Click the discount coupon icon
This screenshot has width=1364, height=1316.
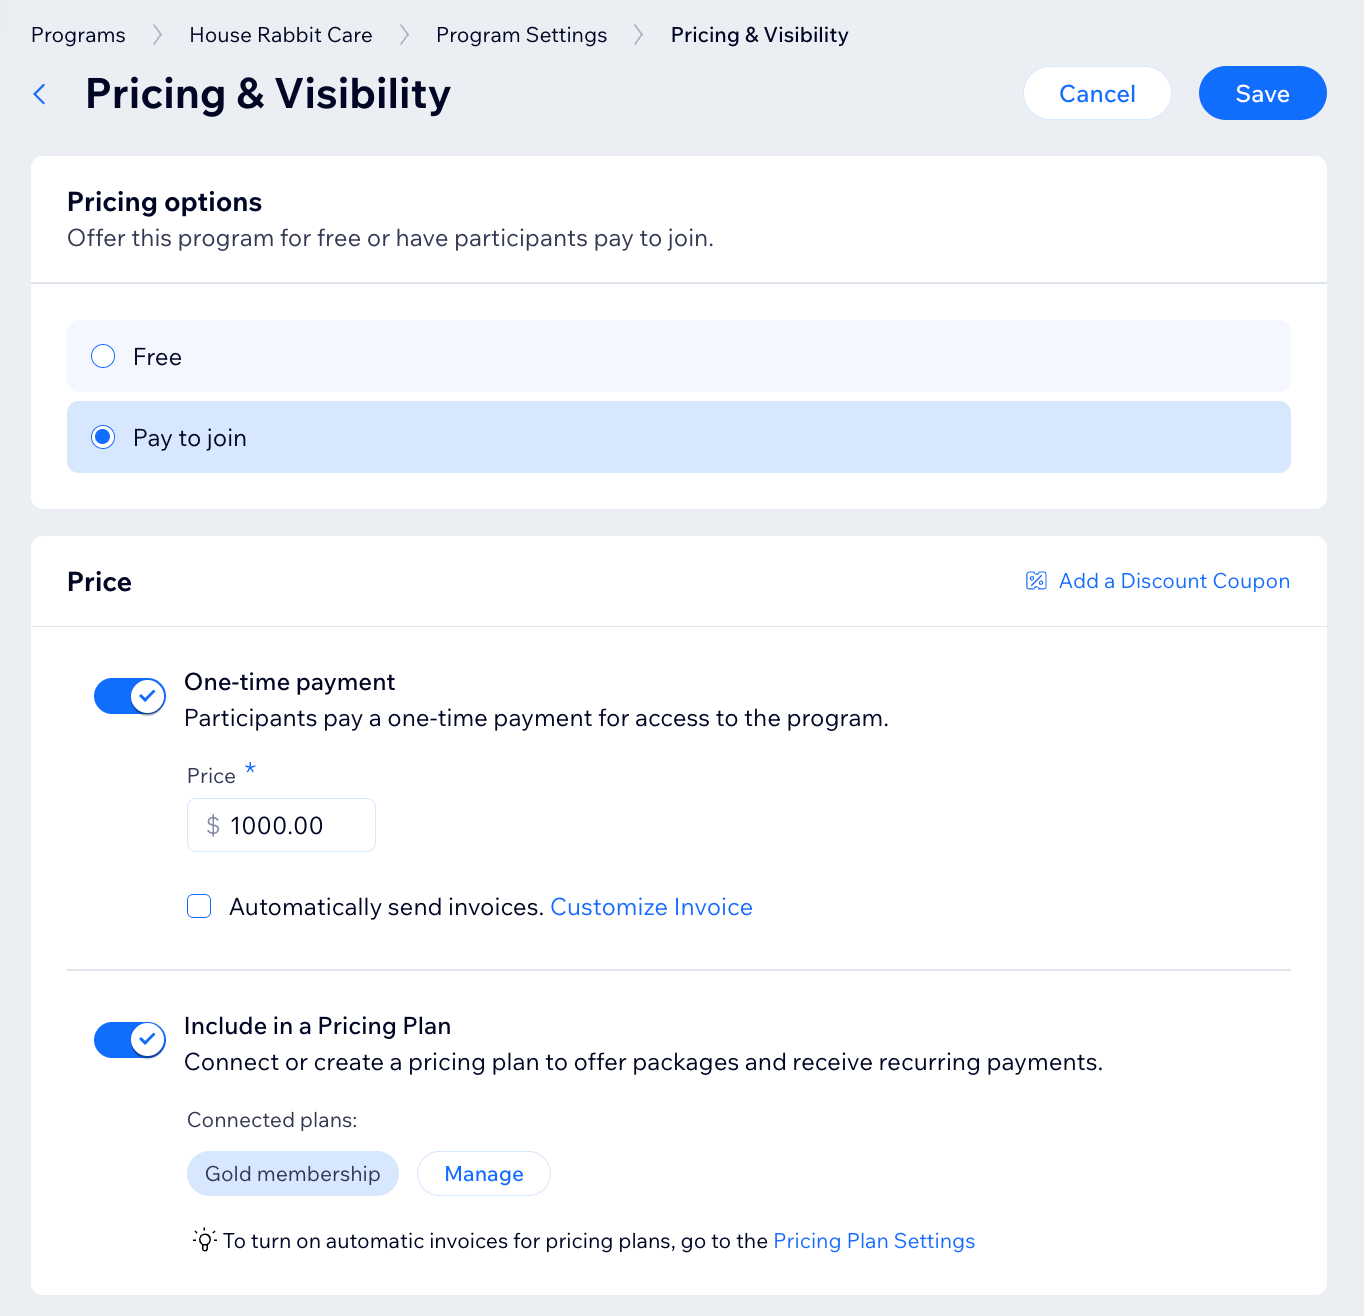point(1036,581)
